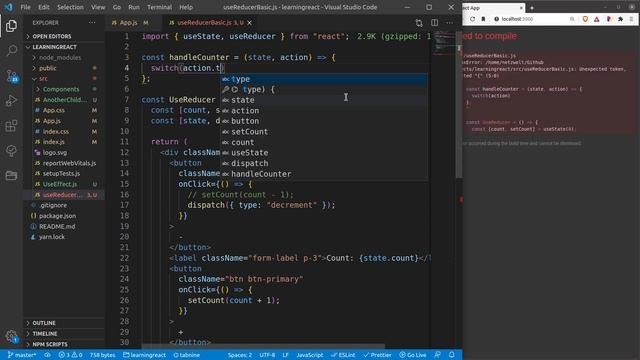Open Explorer panel ellipsis menu
Image resolution: width=640 pixels, height=360 pixels.
pyautogui.click(x=92, y=23)
